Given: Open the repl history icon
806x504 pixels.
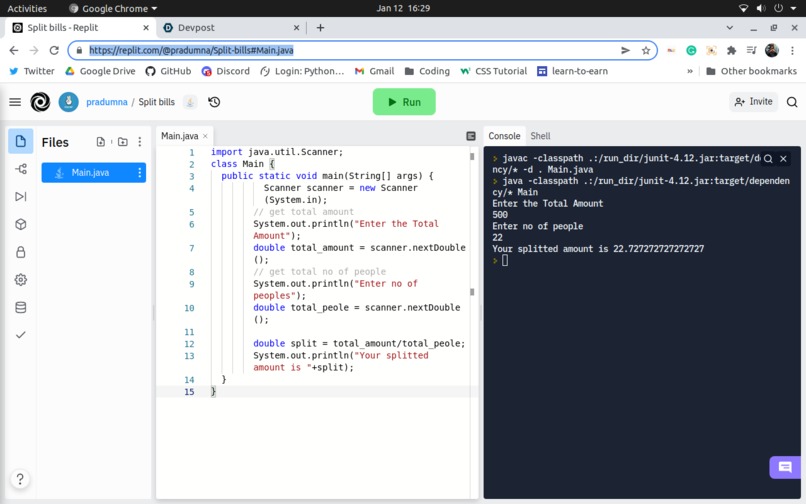Looking at the screenshot, I should 214,102.
